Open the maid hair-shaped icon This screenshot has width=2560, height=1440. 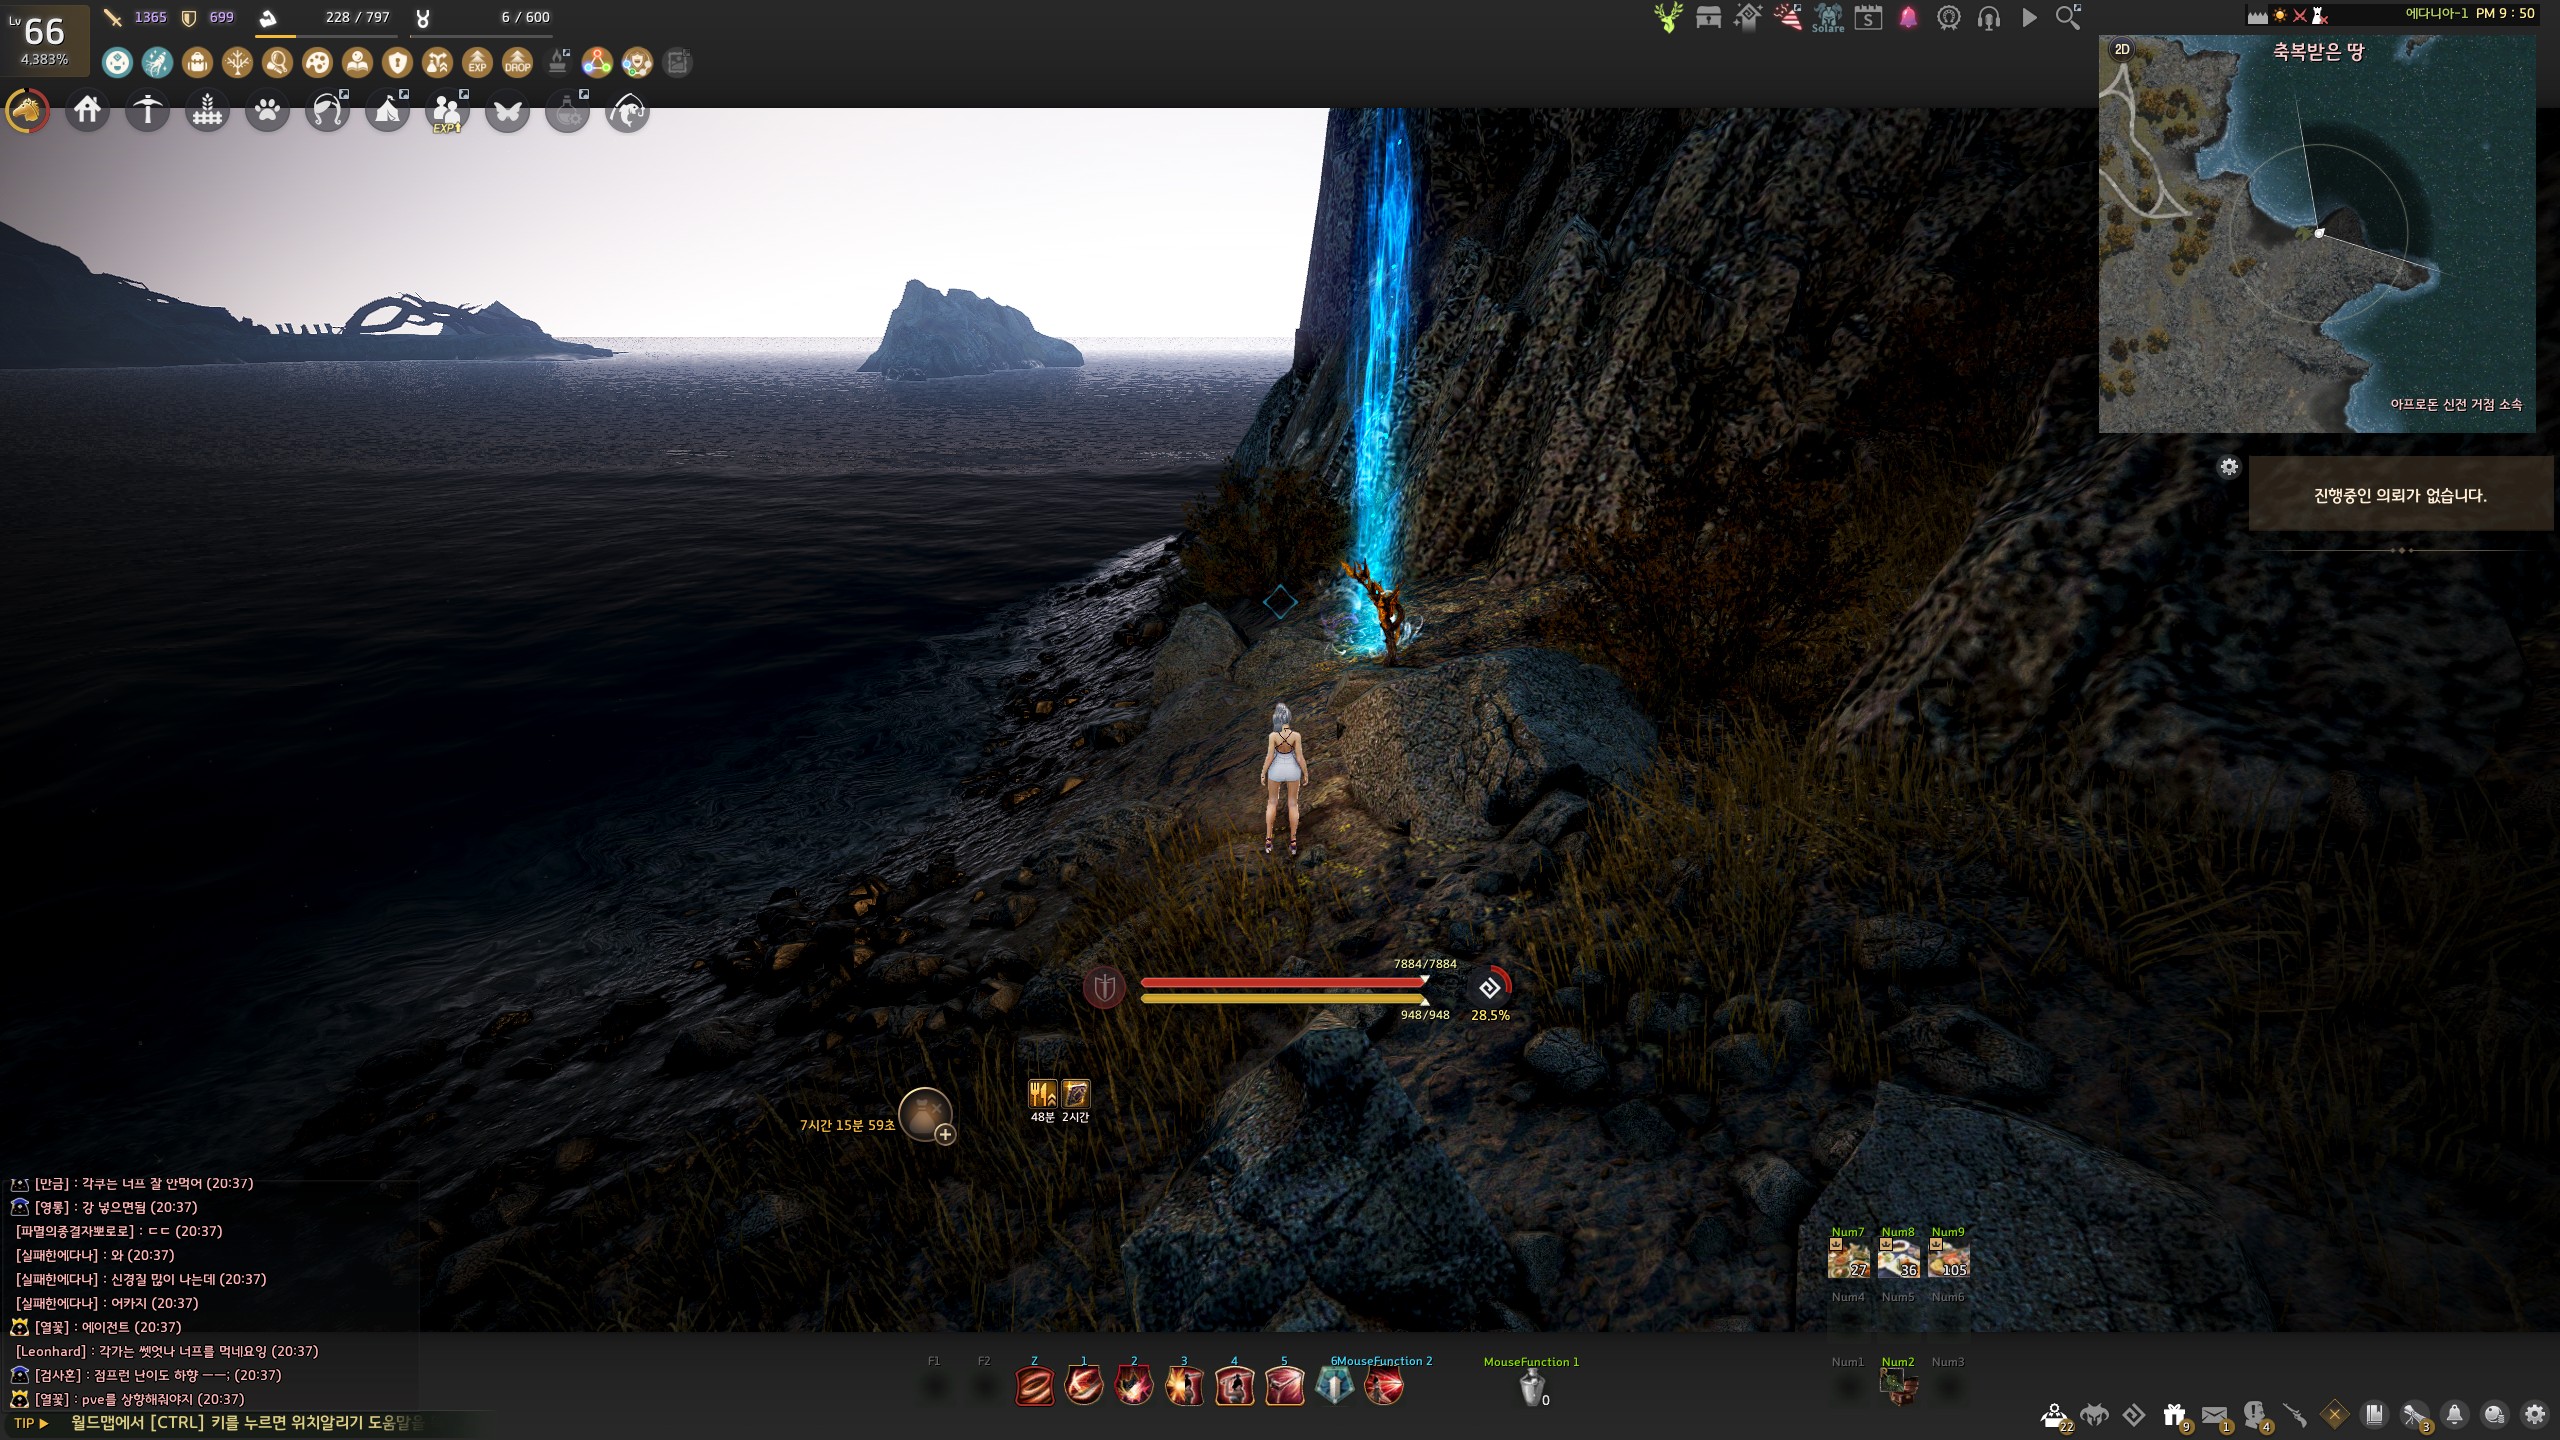coord(328,111)
